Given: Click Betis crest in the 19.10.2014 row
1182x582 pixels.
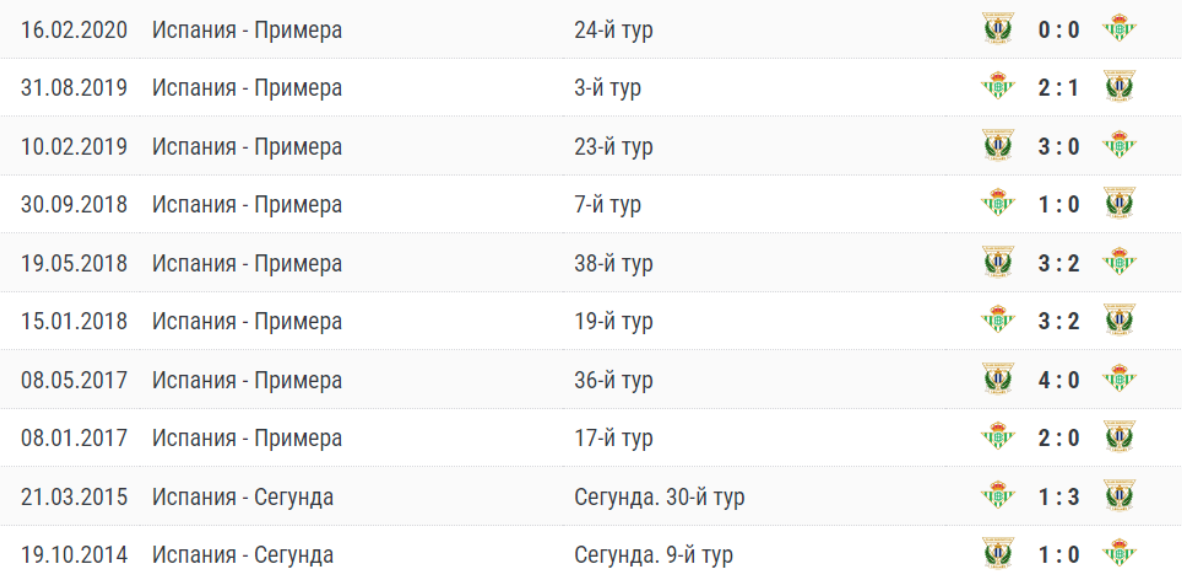Looking at the screenshot, I should 1119,554.
